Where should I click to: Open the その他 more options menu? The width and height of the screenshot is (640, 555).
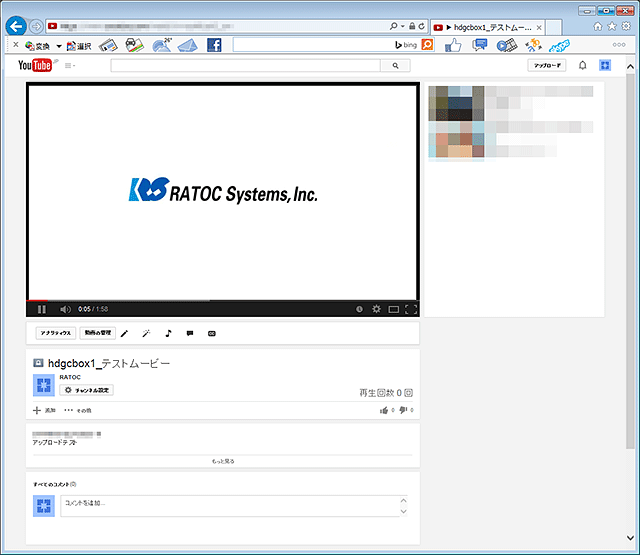tap(78, 410)
